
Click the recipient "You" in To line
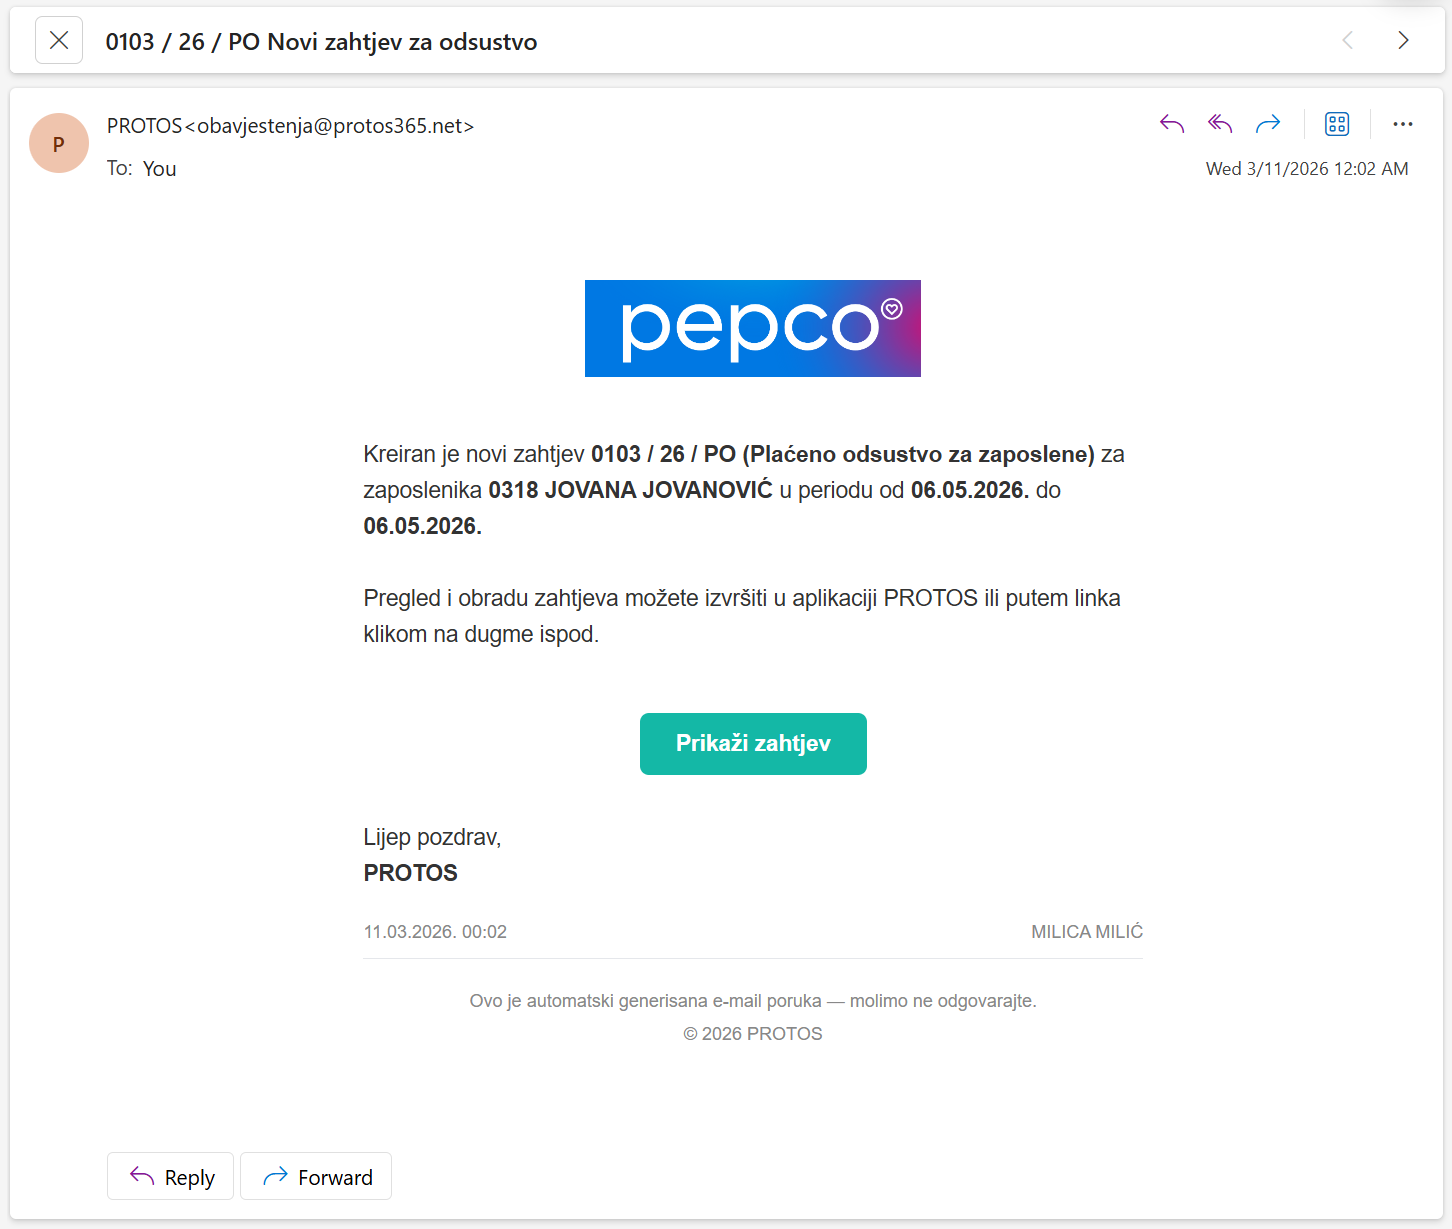coord(159,169)
